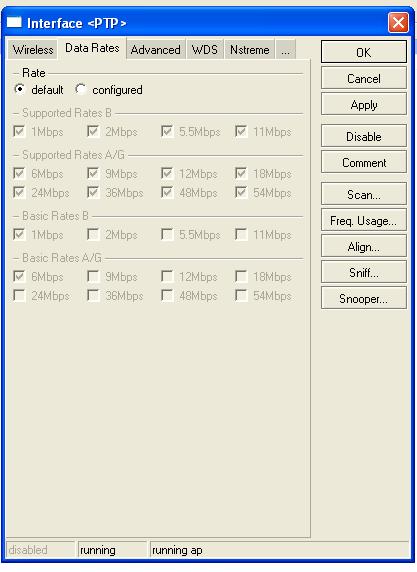
Task: Switch to the Wireless tab
Action: point(33,50)
